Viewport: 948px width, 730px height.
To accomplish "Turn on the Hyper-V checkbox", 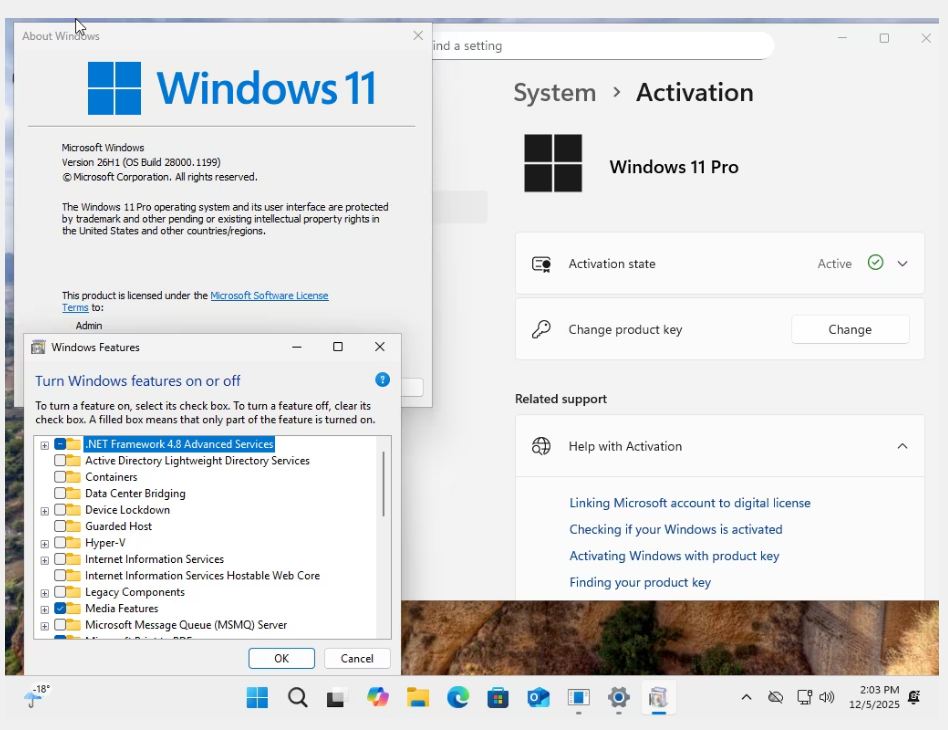I will (x=60, y=543).
